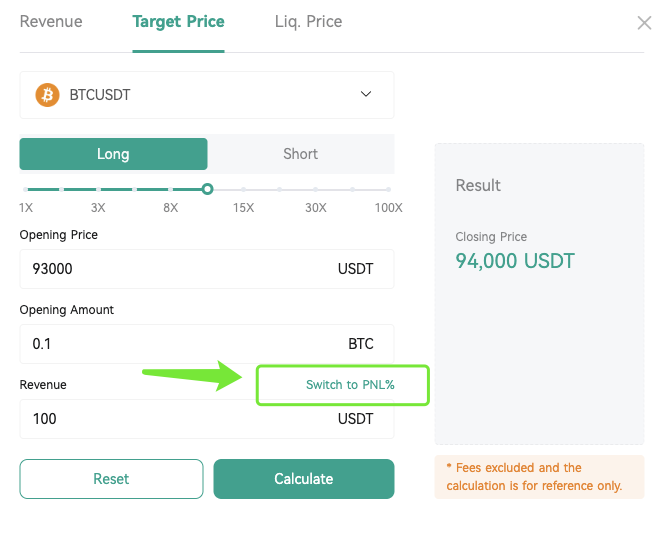Go to the Liq. Price tab

tap(308, 22)
